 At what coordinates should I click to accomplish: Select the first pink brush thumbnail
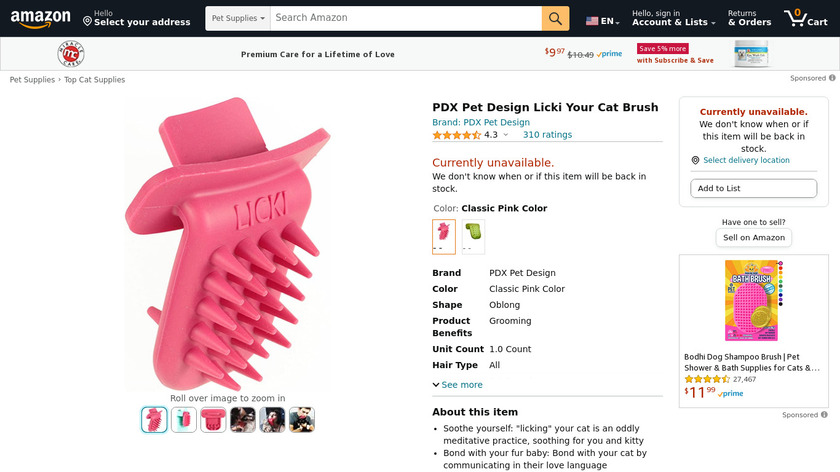pyautogui.click(x=154, y=420)
